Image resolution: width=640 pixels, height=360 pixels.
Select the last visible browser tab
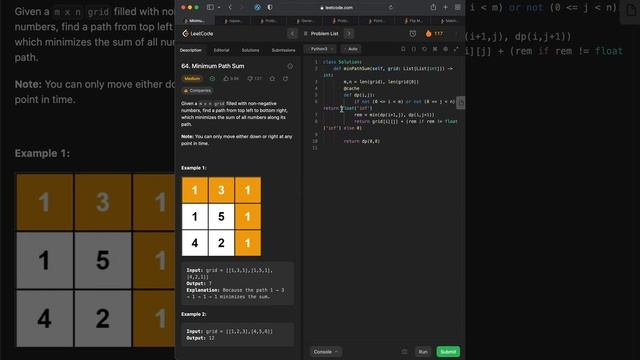[x=449, y=20]
